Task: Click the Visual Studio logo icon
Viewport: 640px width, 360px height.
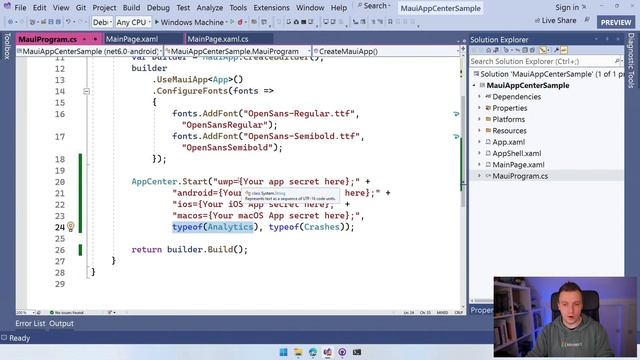Action: pos(7,6)
